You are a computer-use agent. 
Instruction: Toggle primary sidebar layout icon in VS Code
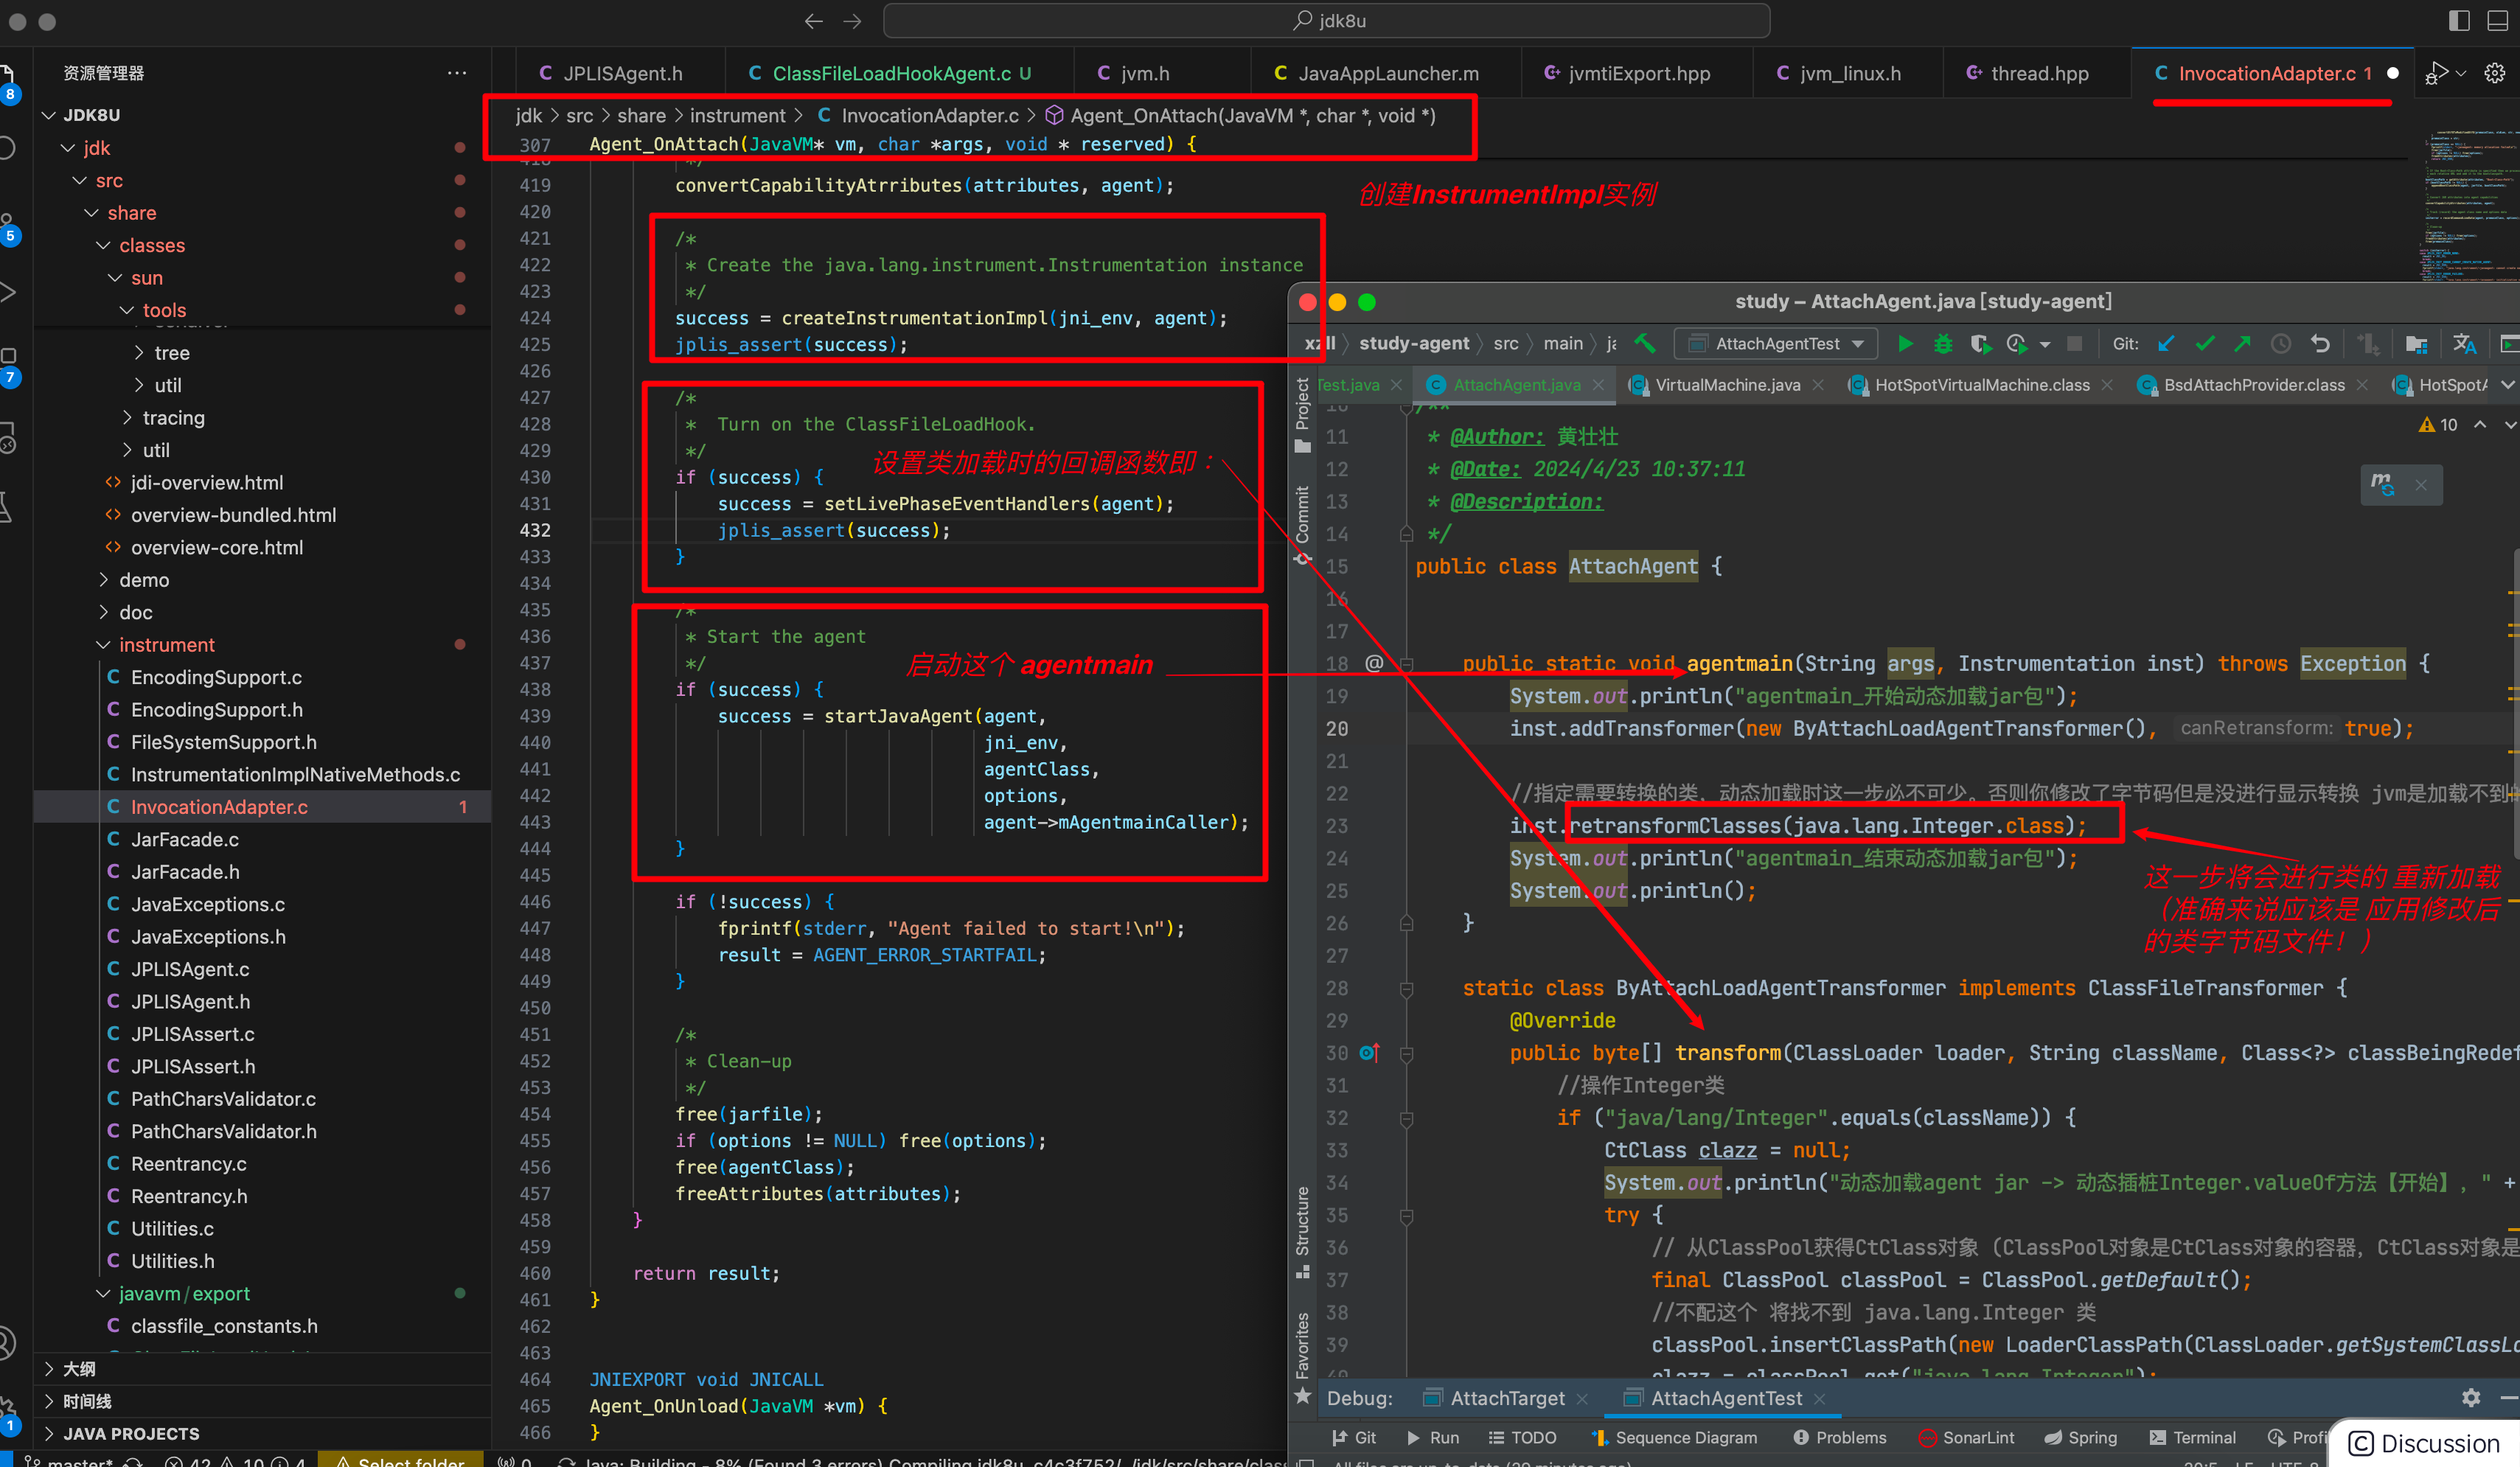click(x=2459, y=20)
